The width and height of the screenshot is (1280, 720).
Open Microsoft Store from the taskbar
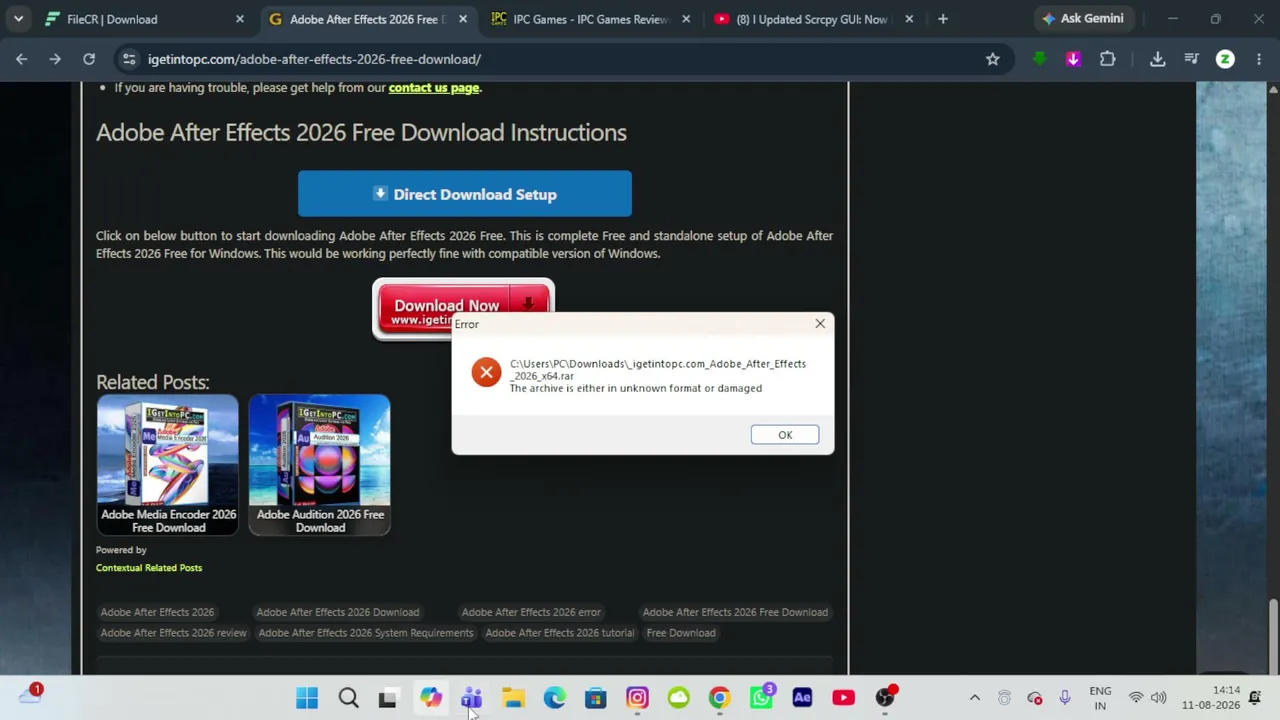point(595,698)
